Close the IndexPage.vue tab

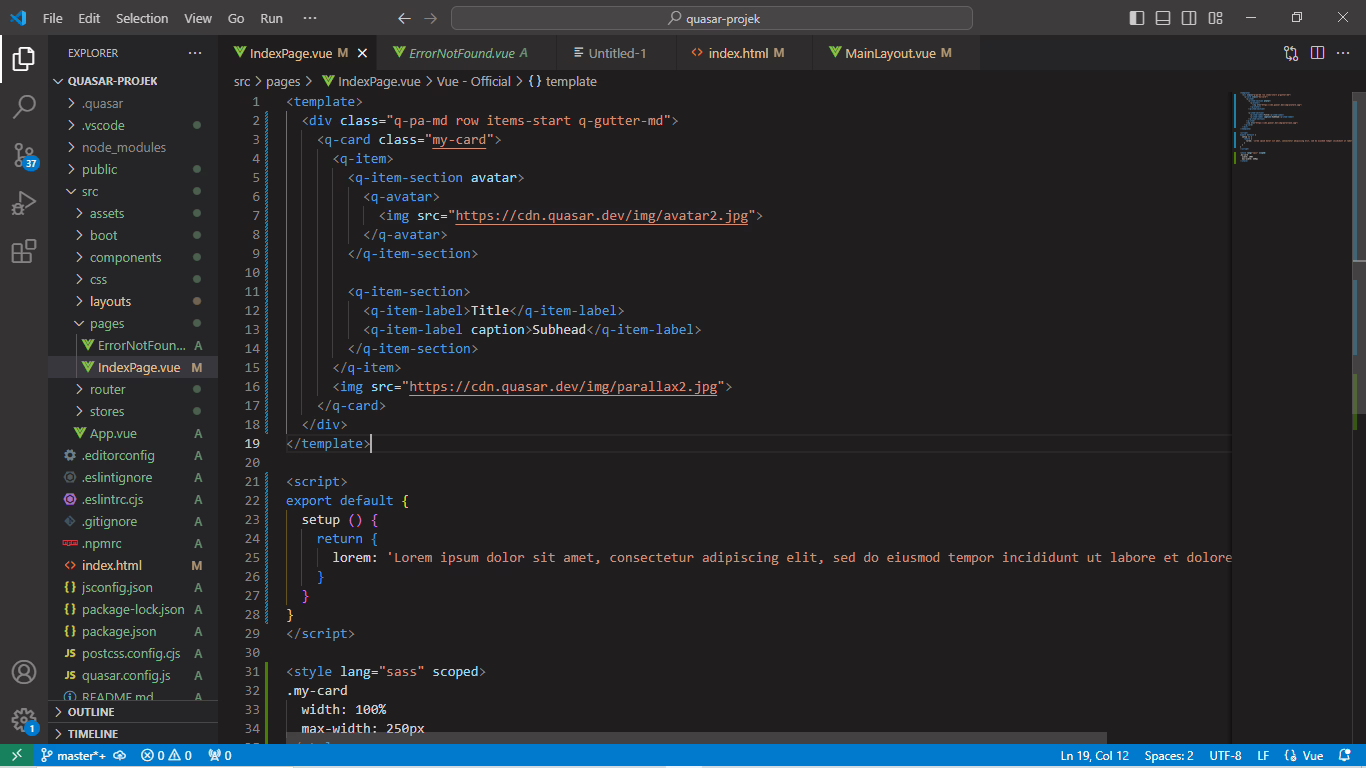click(362, 53)
